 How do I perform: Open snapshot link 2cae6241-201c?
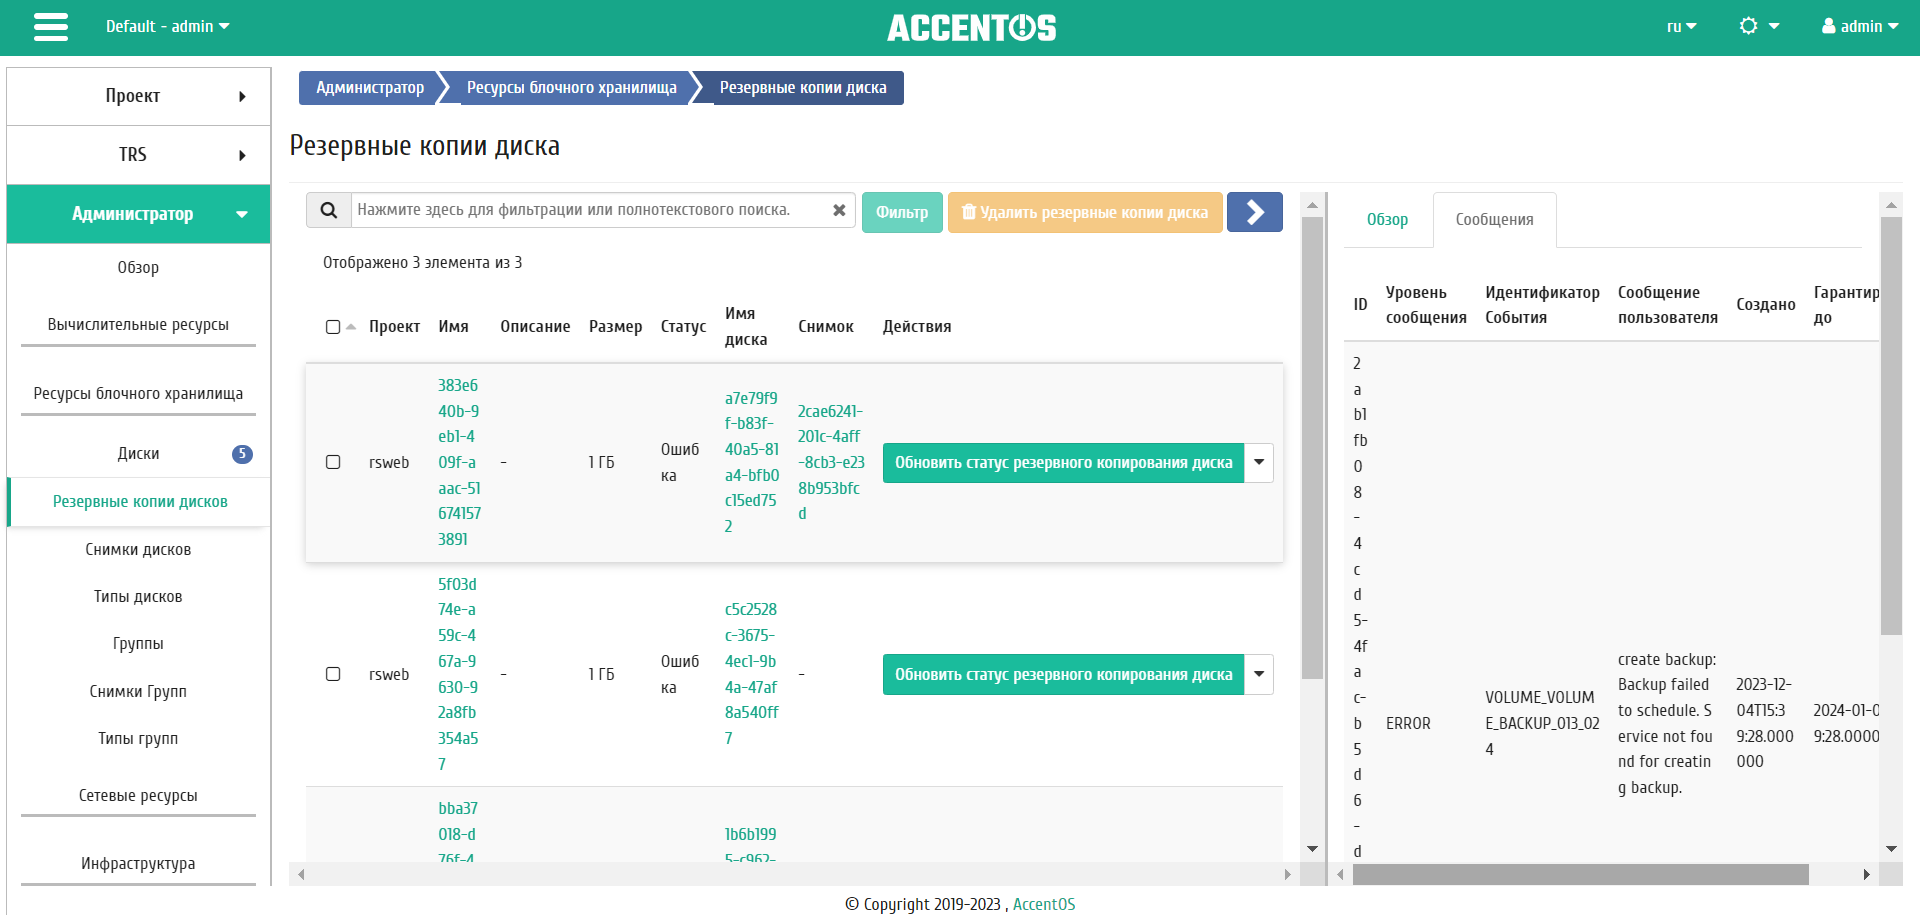(x=831, y=462)
